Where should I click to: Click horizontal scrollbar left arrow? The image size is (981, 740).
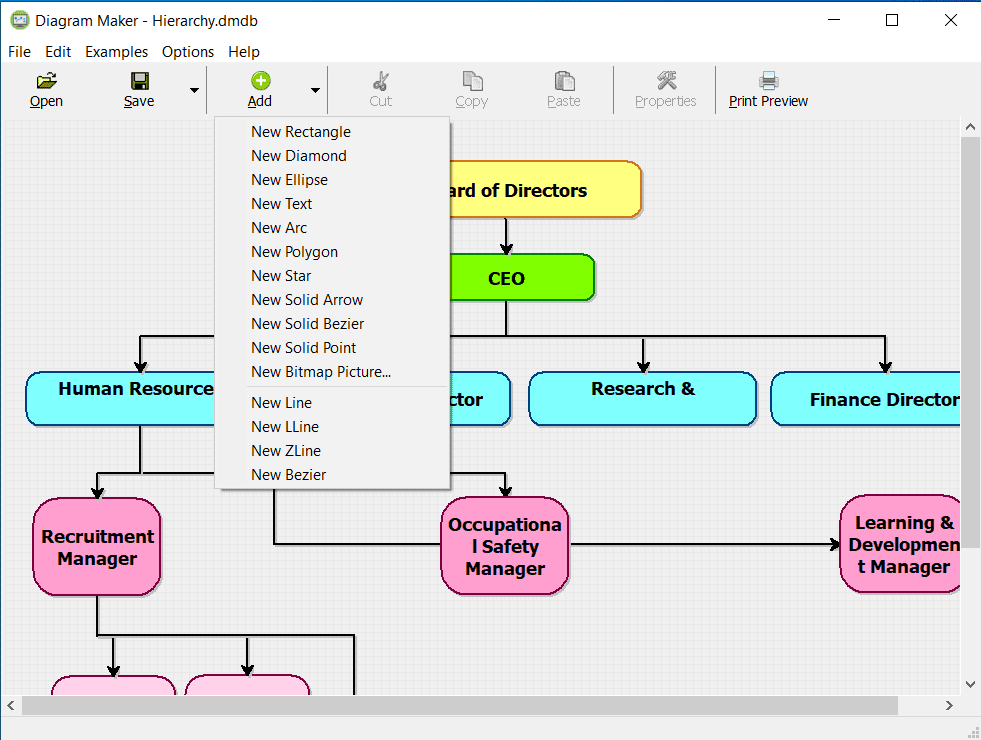11,706
